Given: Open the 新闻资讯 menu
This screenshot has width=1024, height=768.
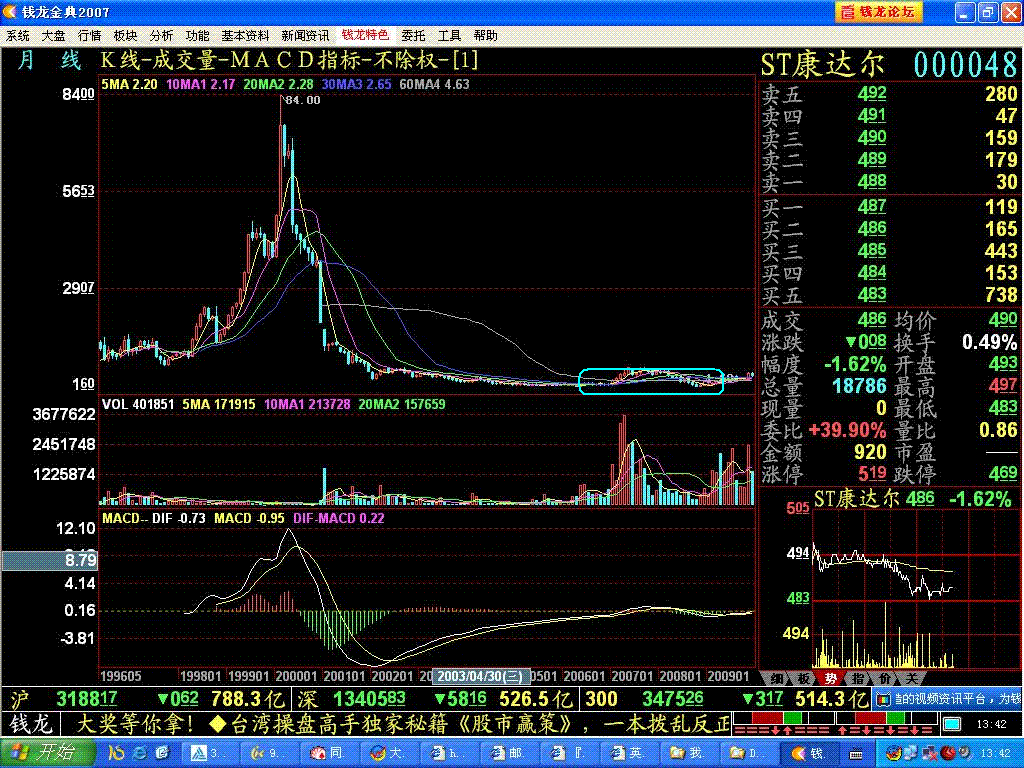Looking at the screenshot, I should click(305, 36).
